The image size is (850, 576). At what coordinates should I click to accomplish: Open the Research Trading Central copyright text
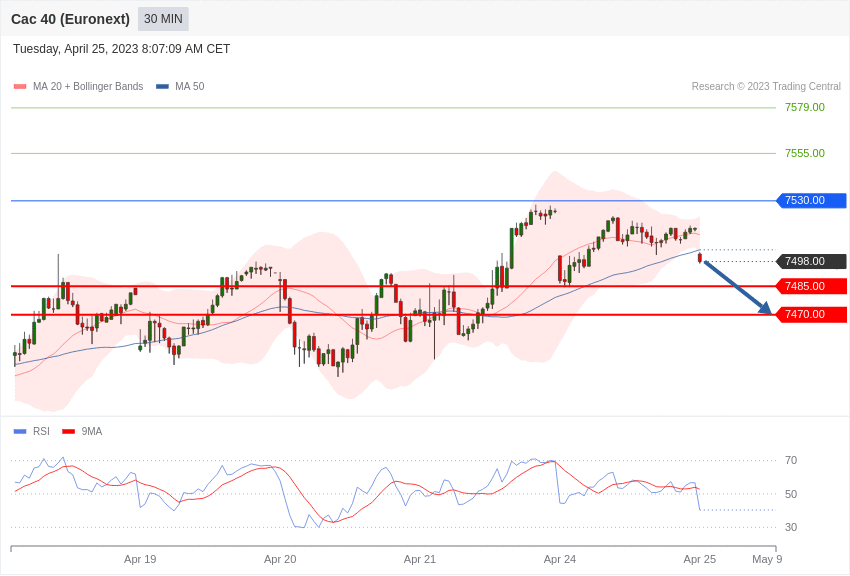click(766, 87)
